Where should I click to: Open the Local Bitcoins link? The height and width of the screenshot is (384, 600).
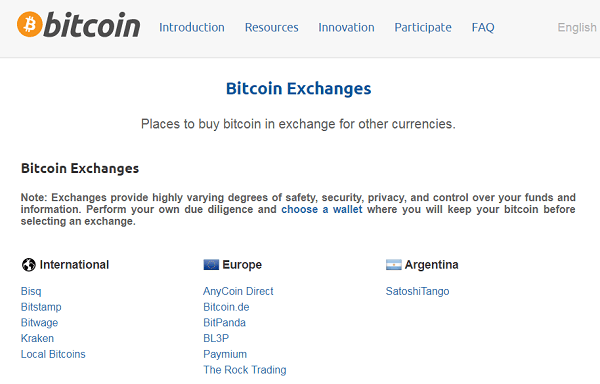coord(53,354)
